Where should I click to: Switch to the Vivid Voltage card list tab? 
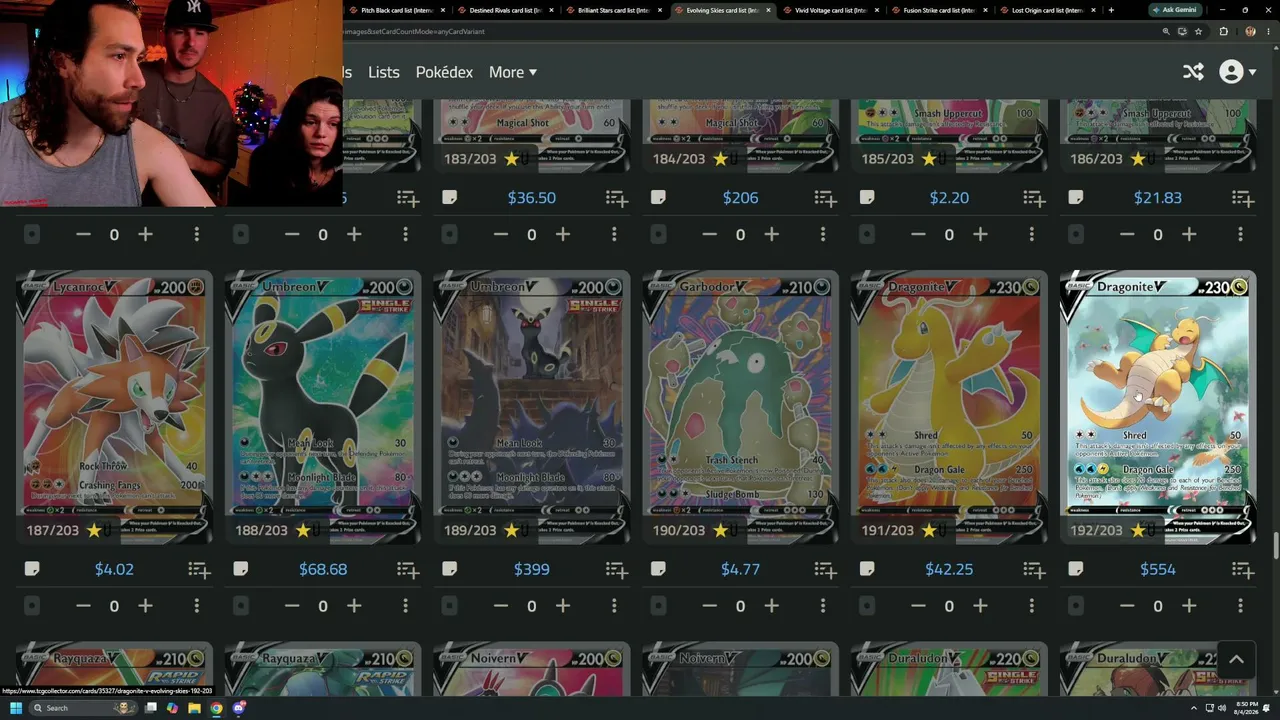pyautogui.click(x=831, y=10)
